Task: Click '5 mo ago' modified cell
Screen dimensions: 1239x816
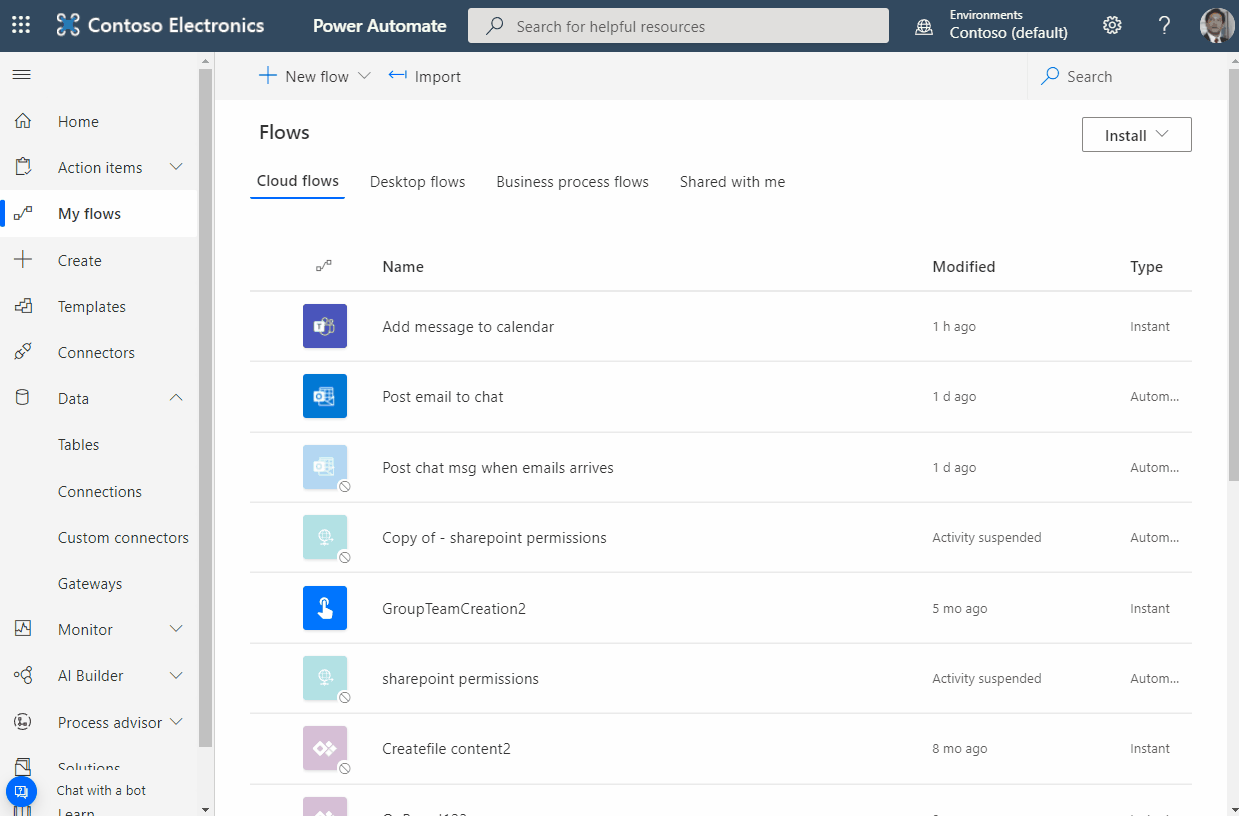Action: pos(960,608)
